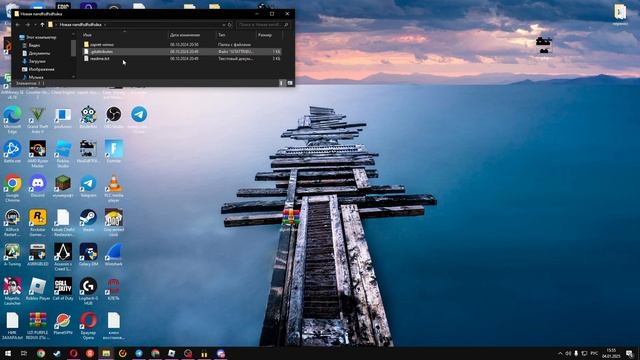The image size is (640, 360).
Task: Switch Explorer to large icons view
Action: tap(290, 83)
